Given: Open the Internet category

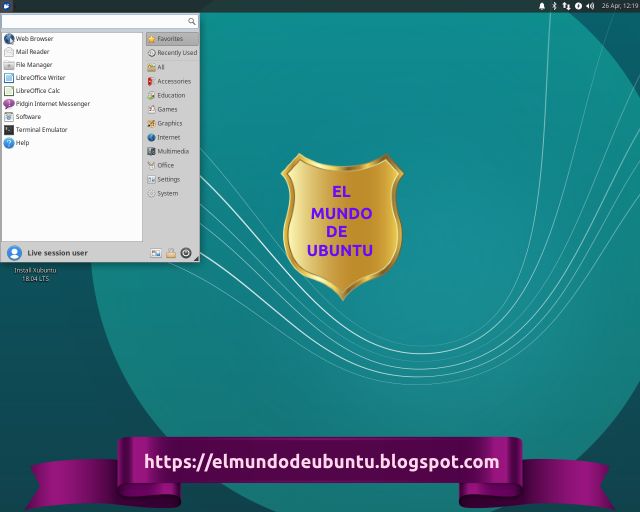Looking at the screenshot, I should click(x=172, y=137).
